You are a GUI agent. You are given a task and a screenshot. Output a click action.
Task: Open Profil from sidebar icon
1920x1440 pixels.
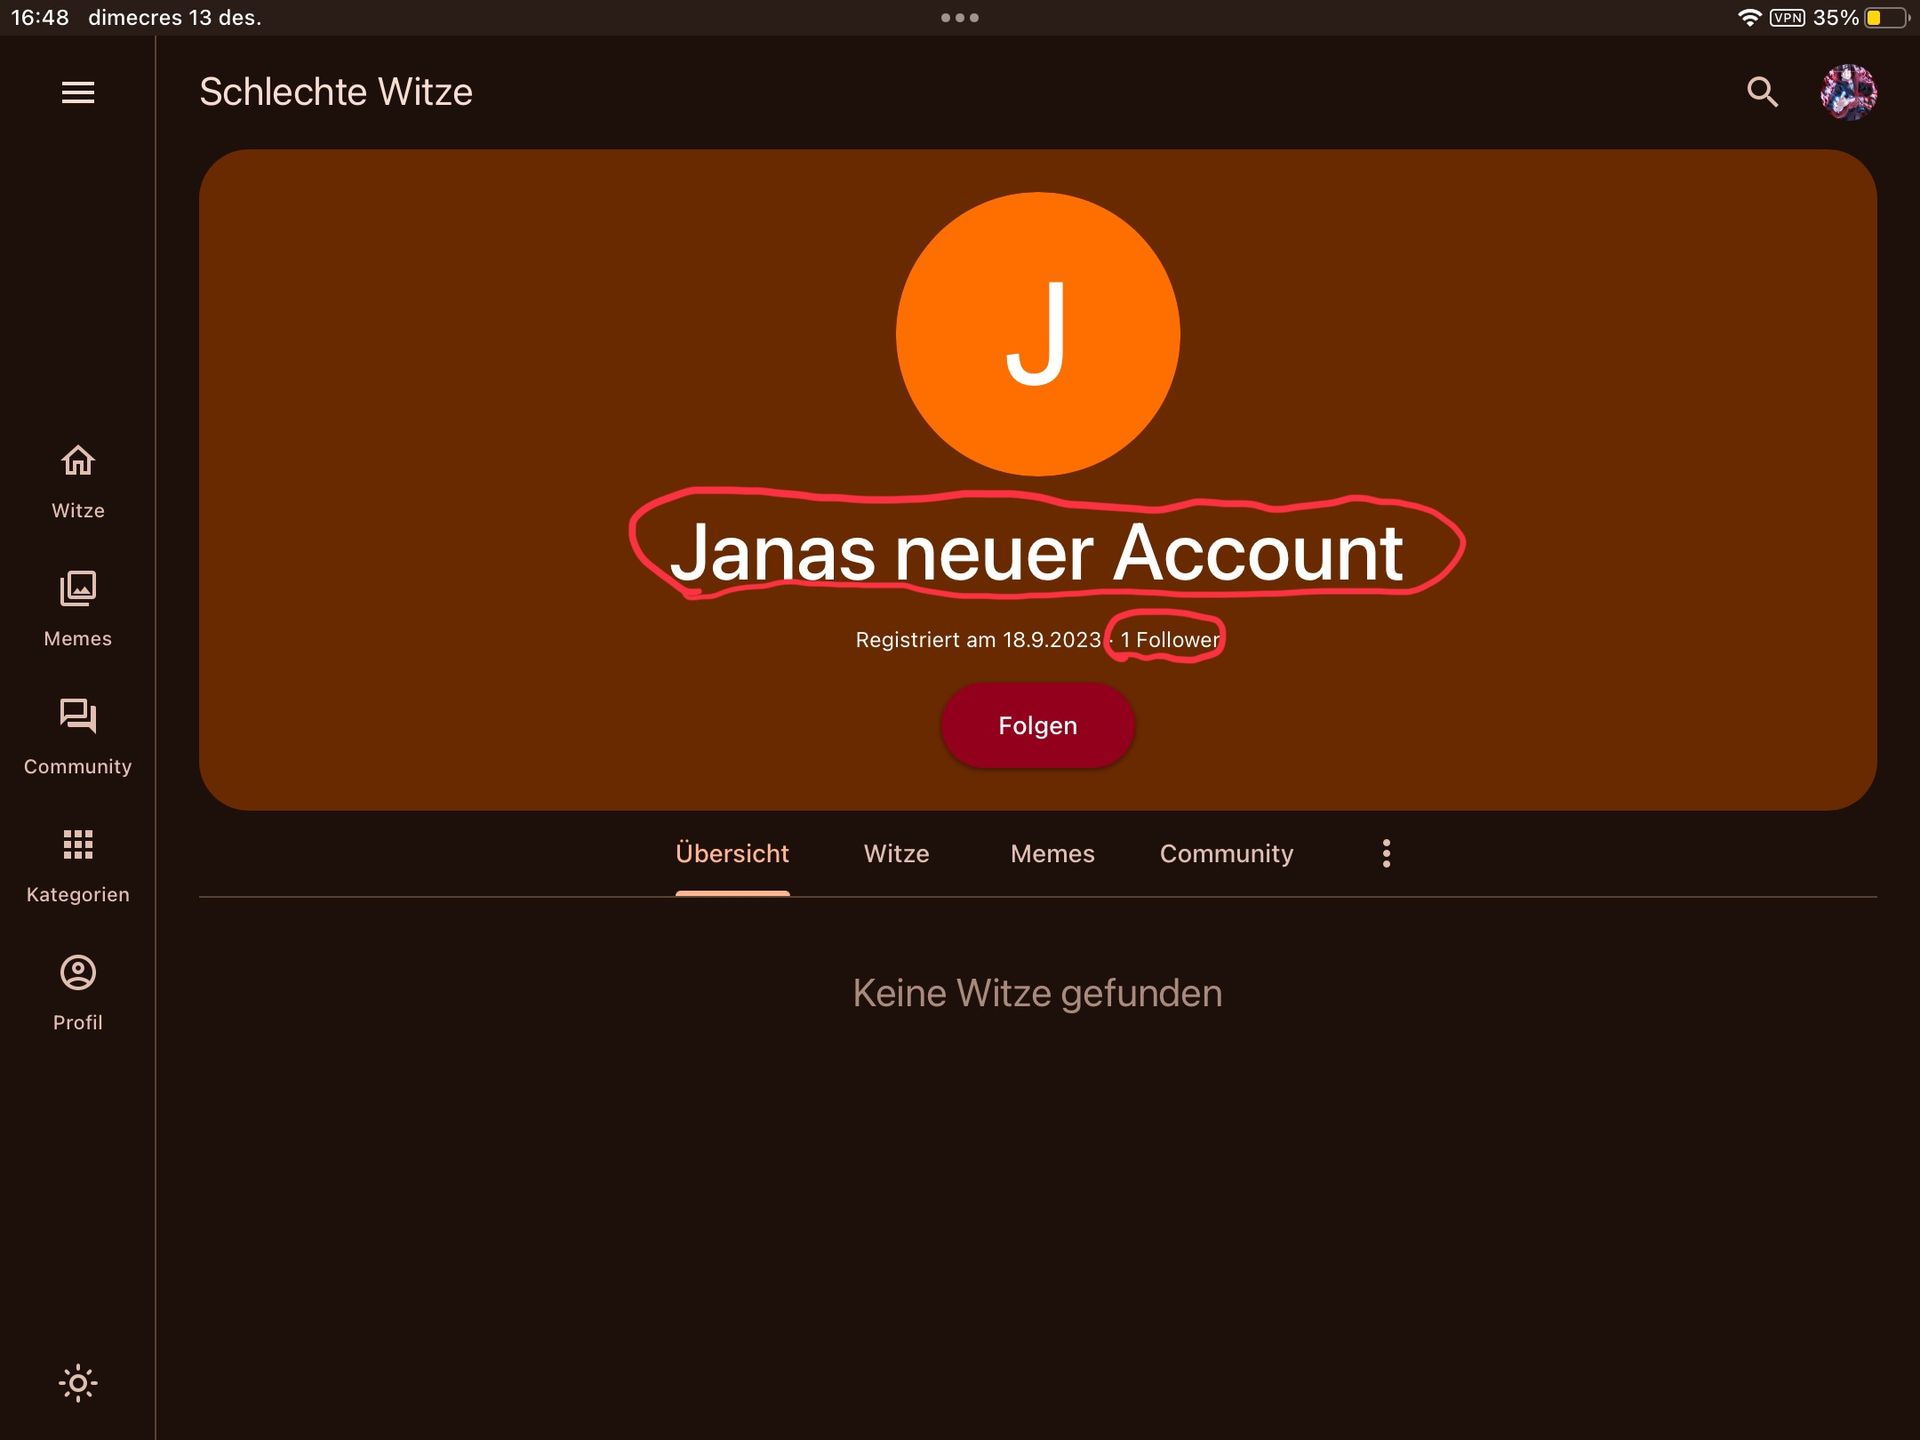coord(76,991)
